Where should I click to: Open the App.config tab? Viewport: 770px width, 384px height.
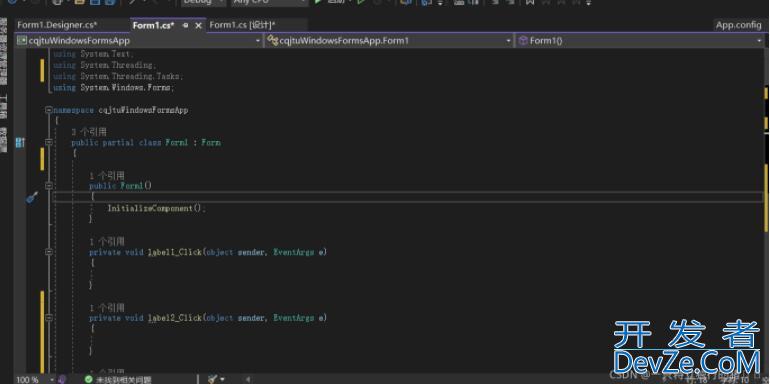738,25
